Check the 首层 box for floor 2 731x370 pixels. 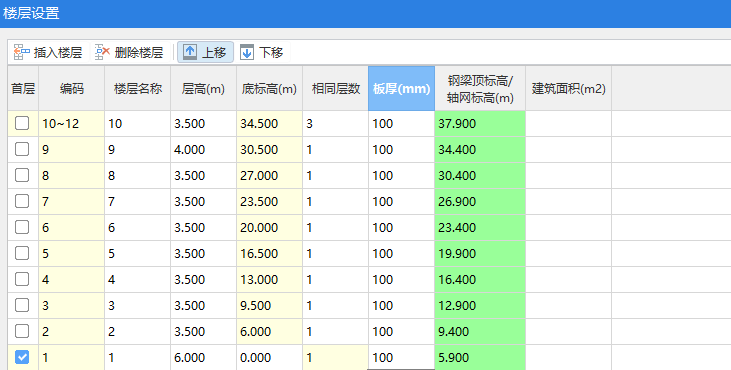(x=22, y=331)
